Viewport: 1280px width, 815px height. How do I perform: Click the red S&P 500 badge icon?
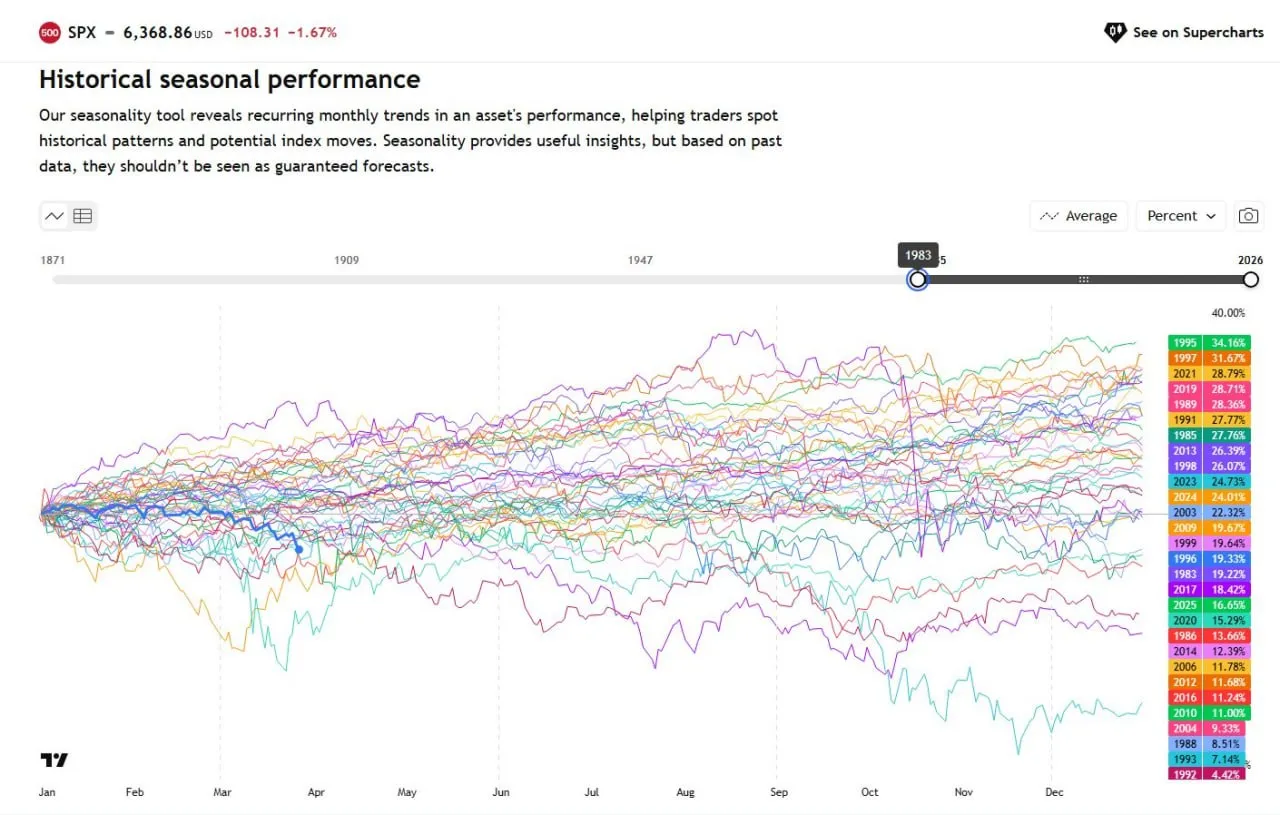pyautogui.click(x=48, y=31)
